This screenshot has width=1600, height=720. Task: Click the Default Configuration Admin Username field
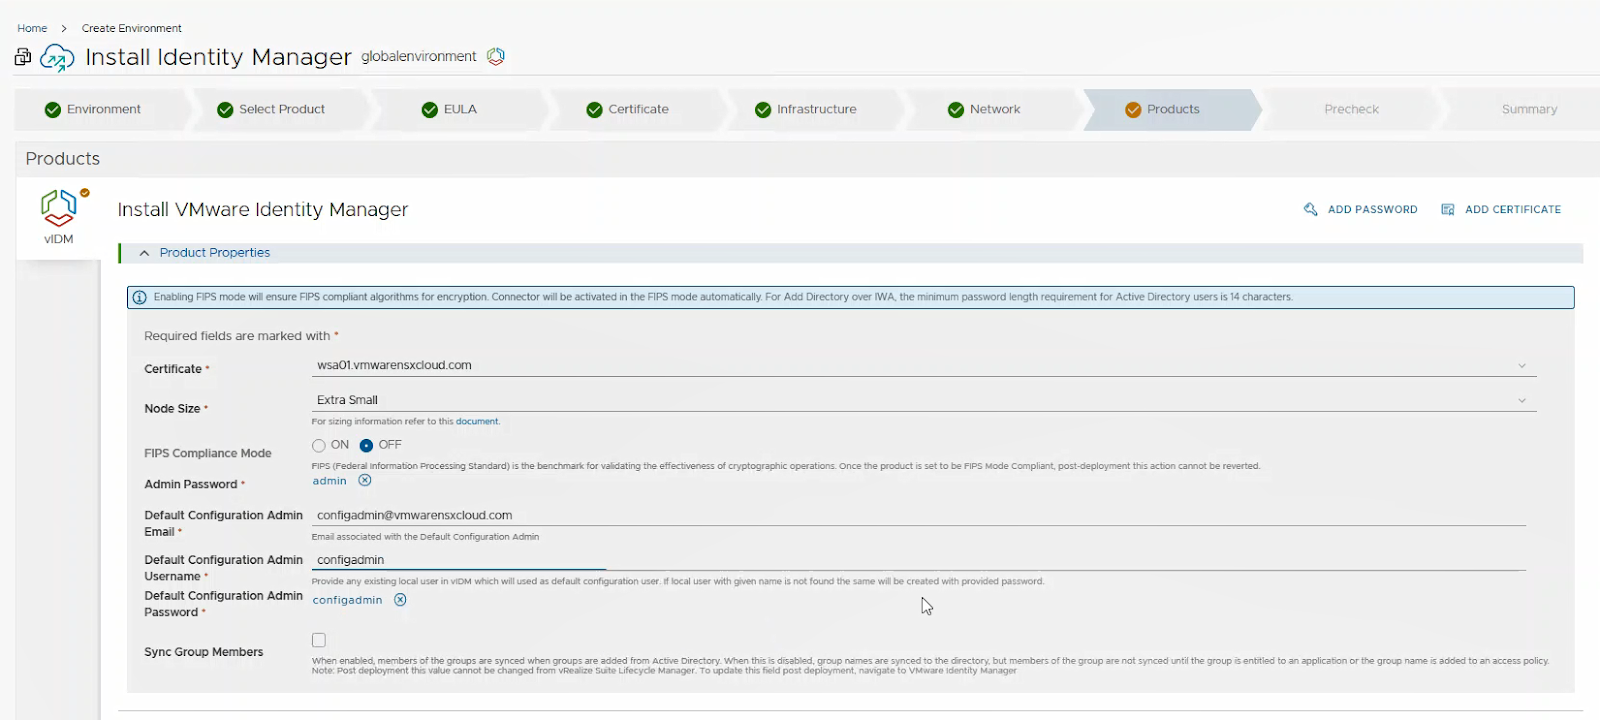pyautogui.click(x=918, y=560)
